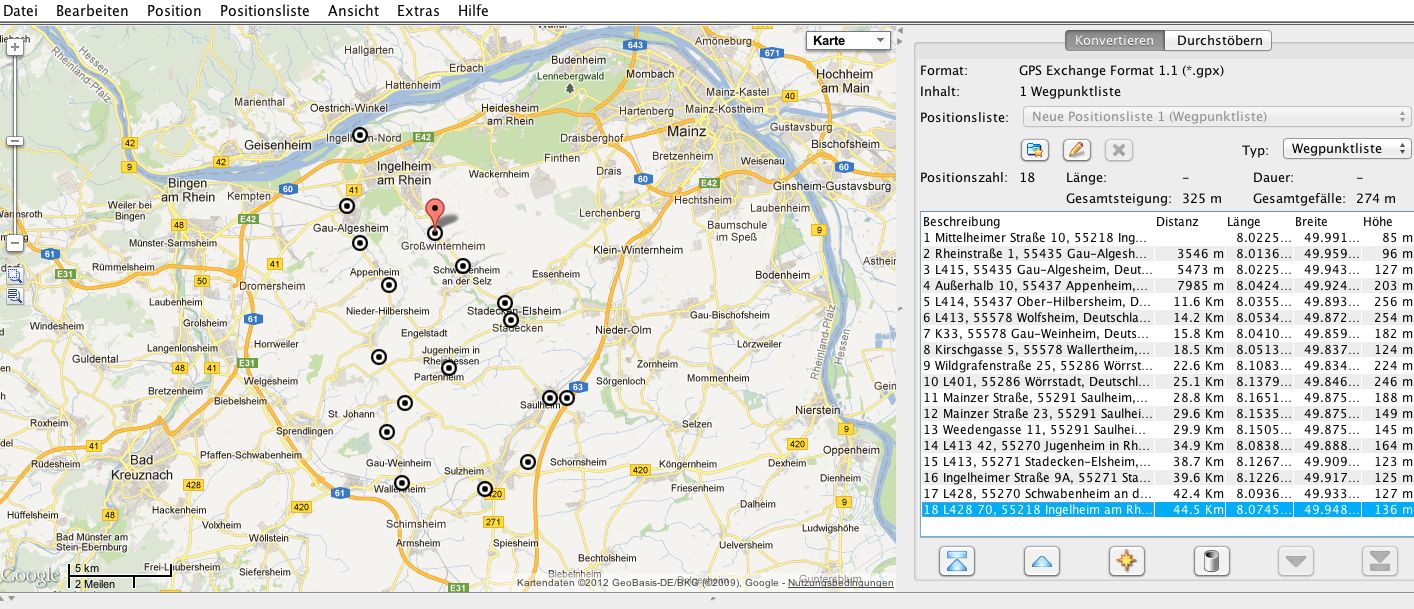Select row '5 L414, 55437 Ober-Hilbersheim'
1414x609 pixels.
[x=1167, y=302]
